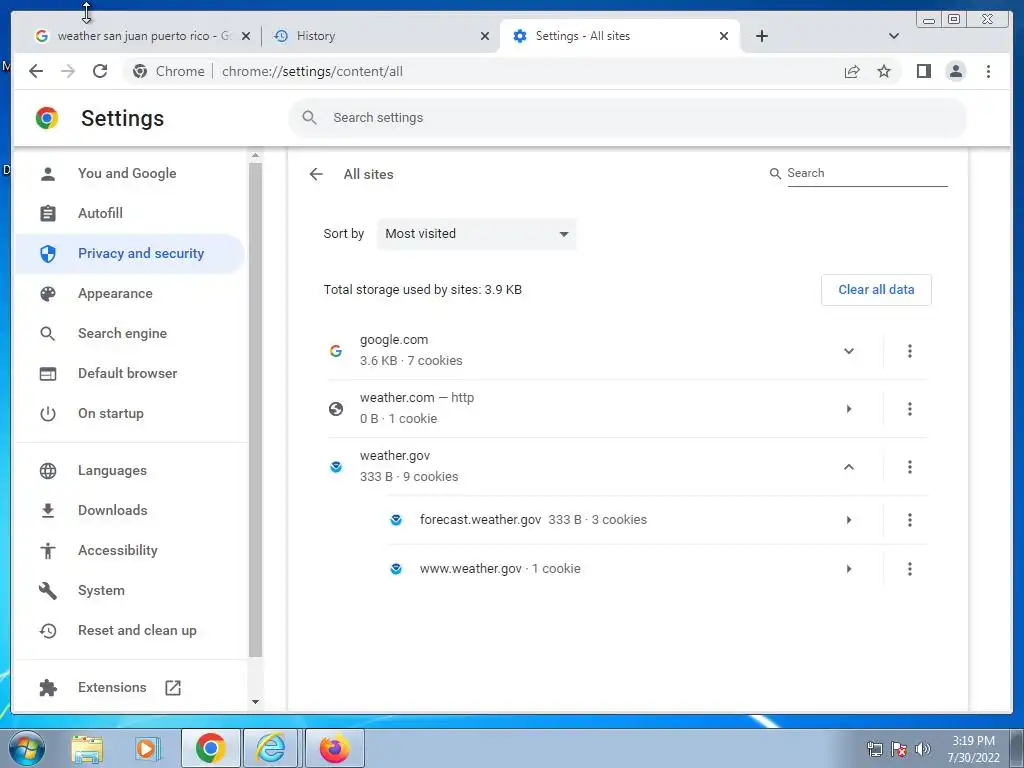Open Accessibility settings
1024x768 pixels.
[129, 551]
